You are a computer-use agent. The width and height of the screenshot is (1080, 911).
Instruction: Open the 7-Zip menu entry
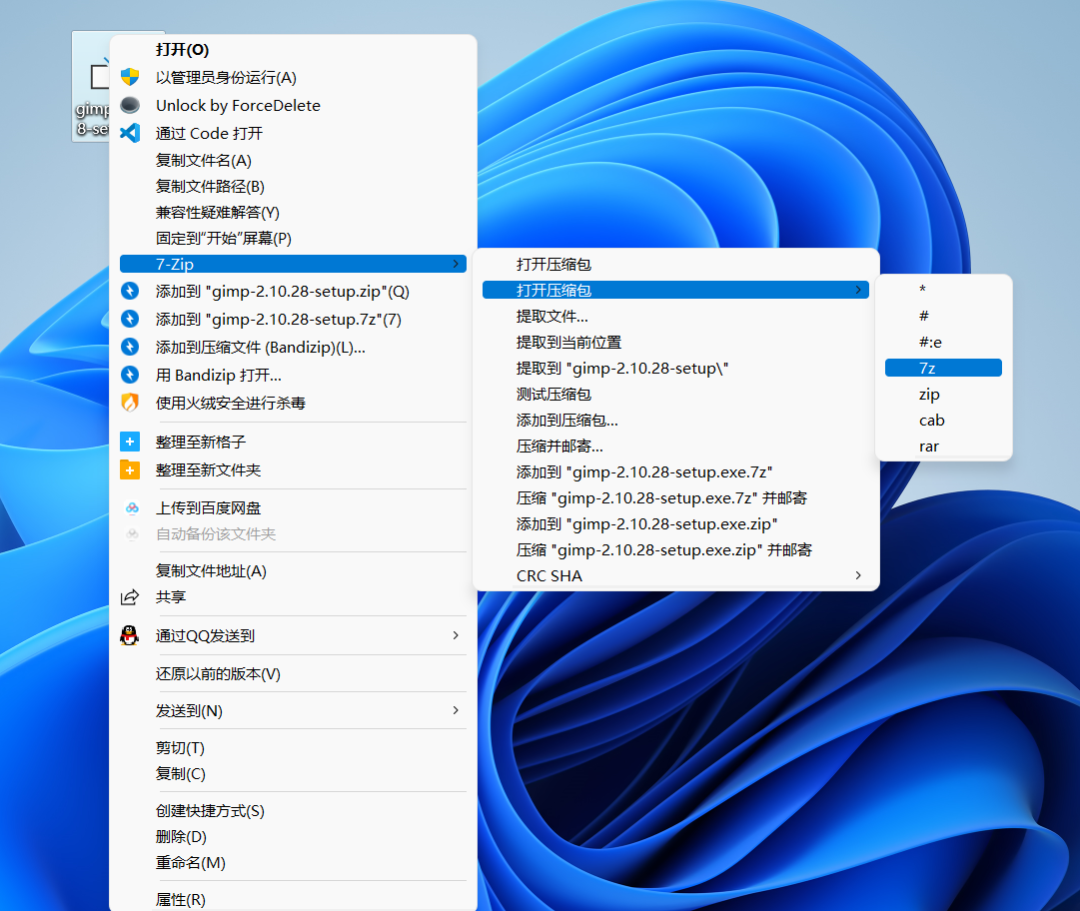[x=293, y=264]
